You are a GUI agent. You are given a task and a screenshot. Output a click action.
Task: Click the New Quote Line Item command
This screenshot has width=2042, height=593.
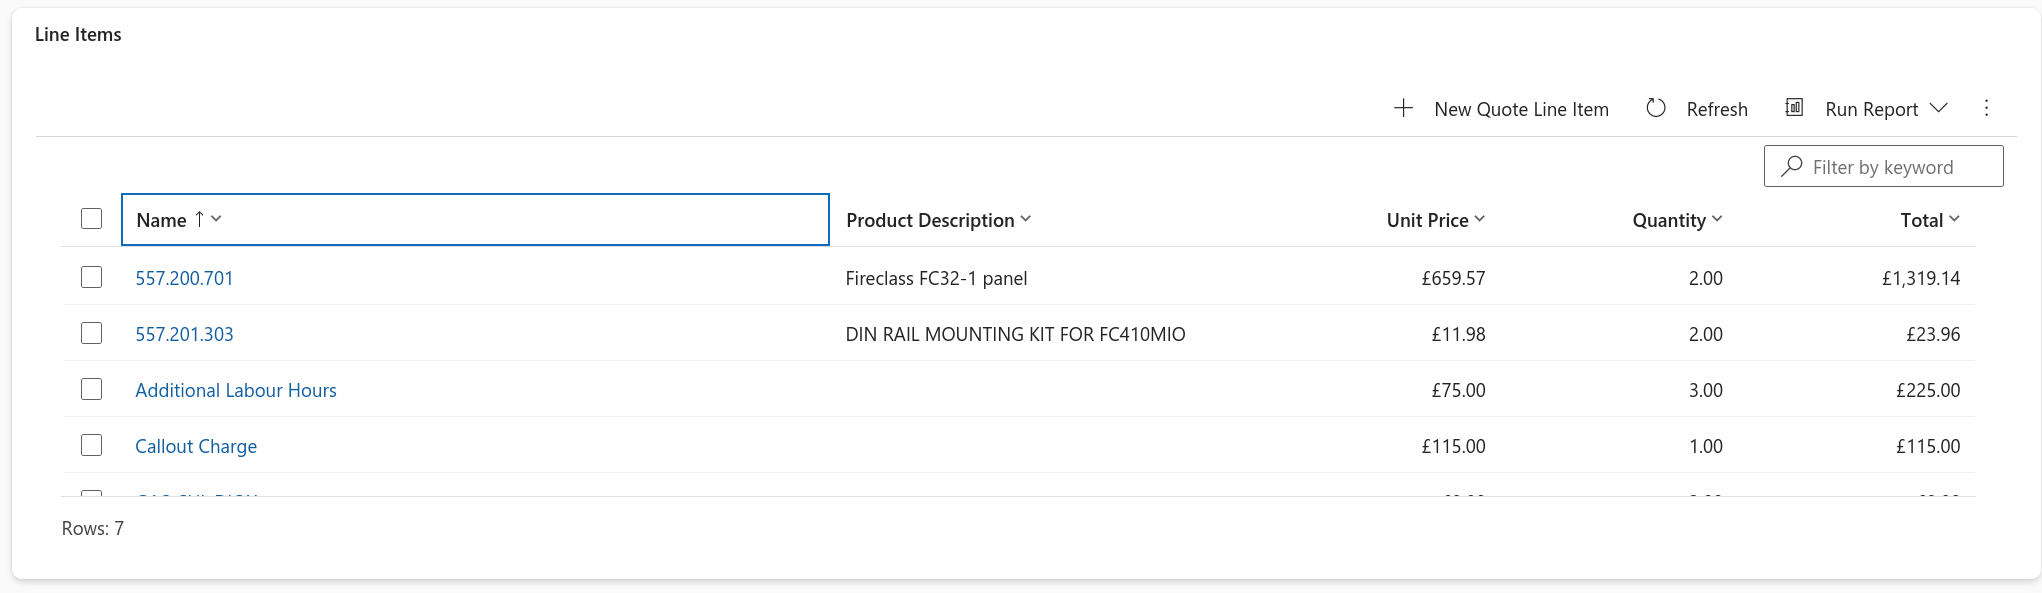(1521, 108)
